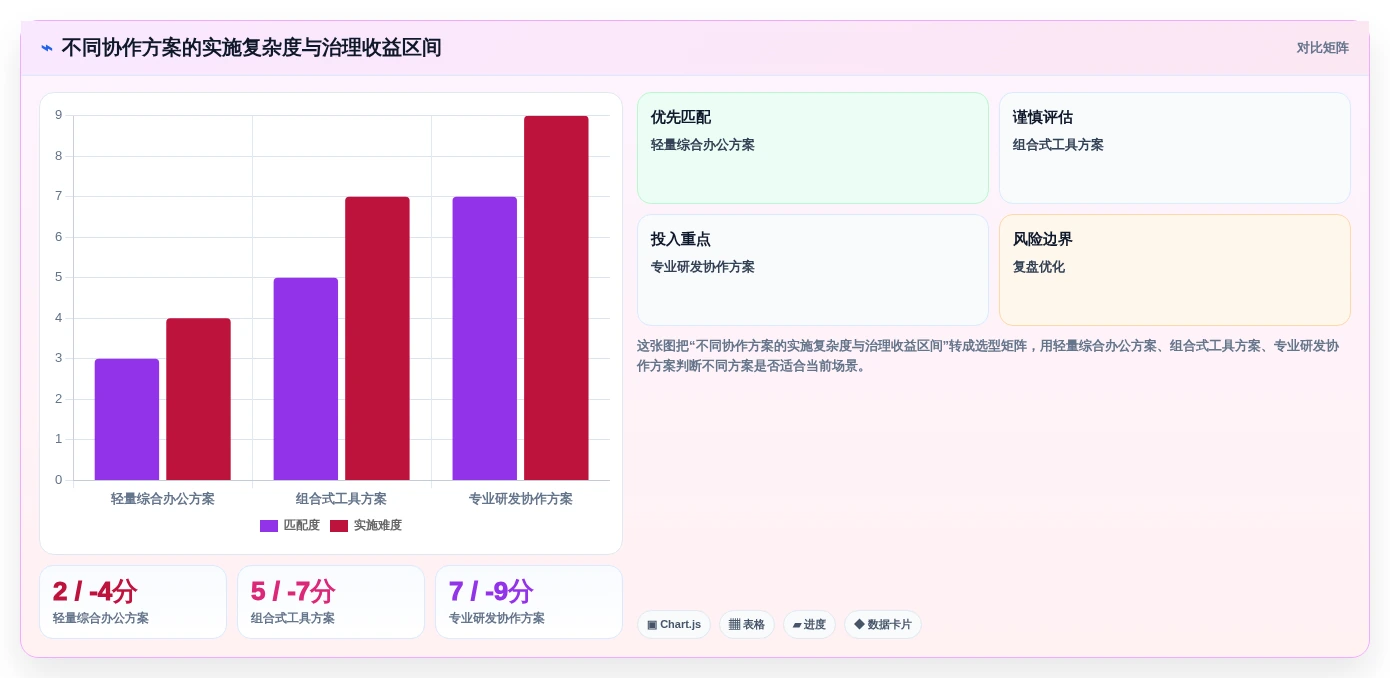Click the 对比矩阵 label in header
This screenshot has height=678, width=1390.
click(1322, 48)
